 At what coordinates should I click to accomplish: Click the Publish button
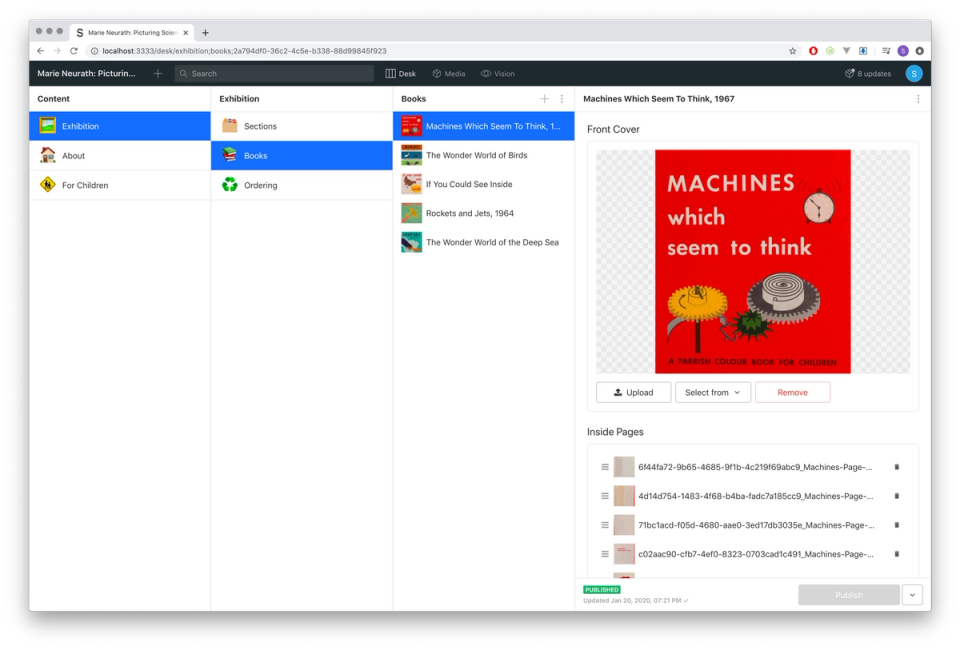[x=849, y=595]
